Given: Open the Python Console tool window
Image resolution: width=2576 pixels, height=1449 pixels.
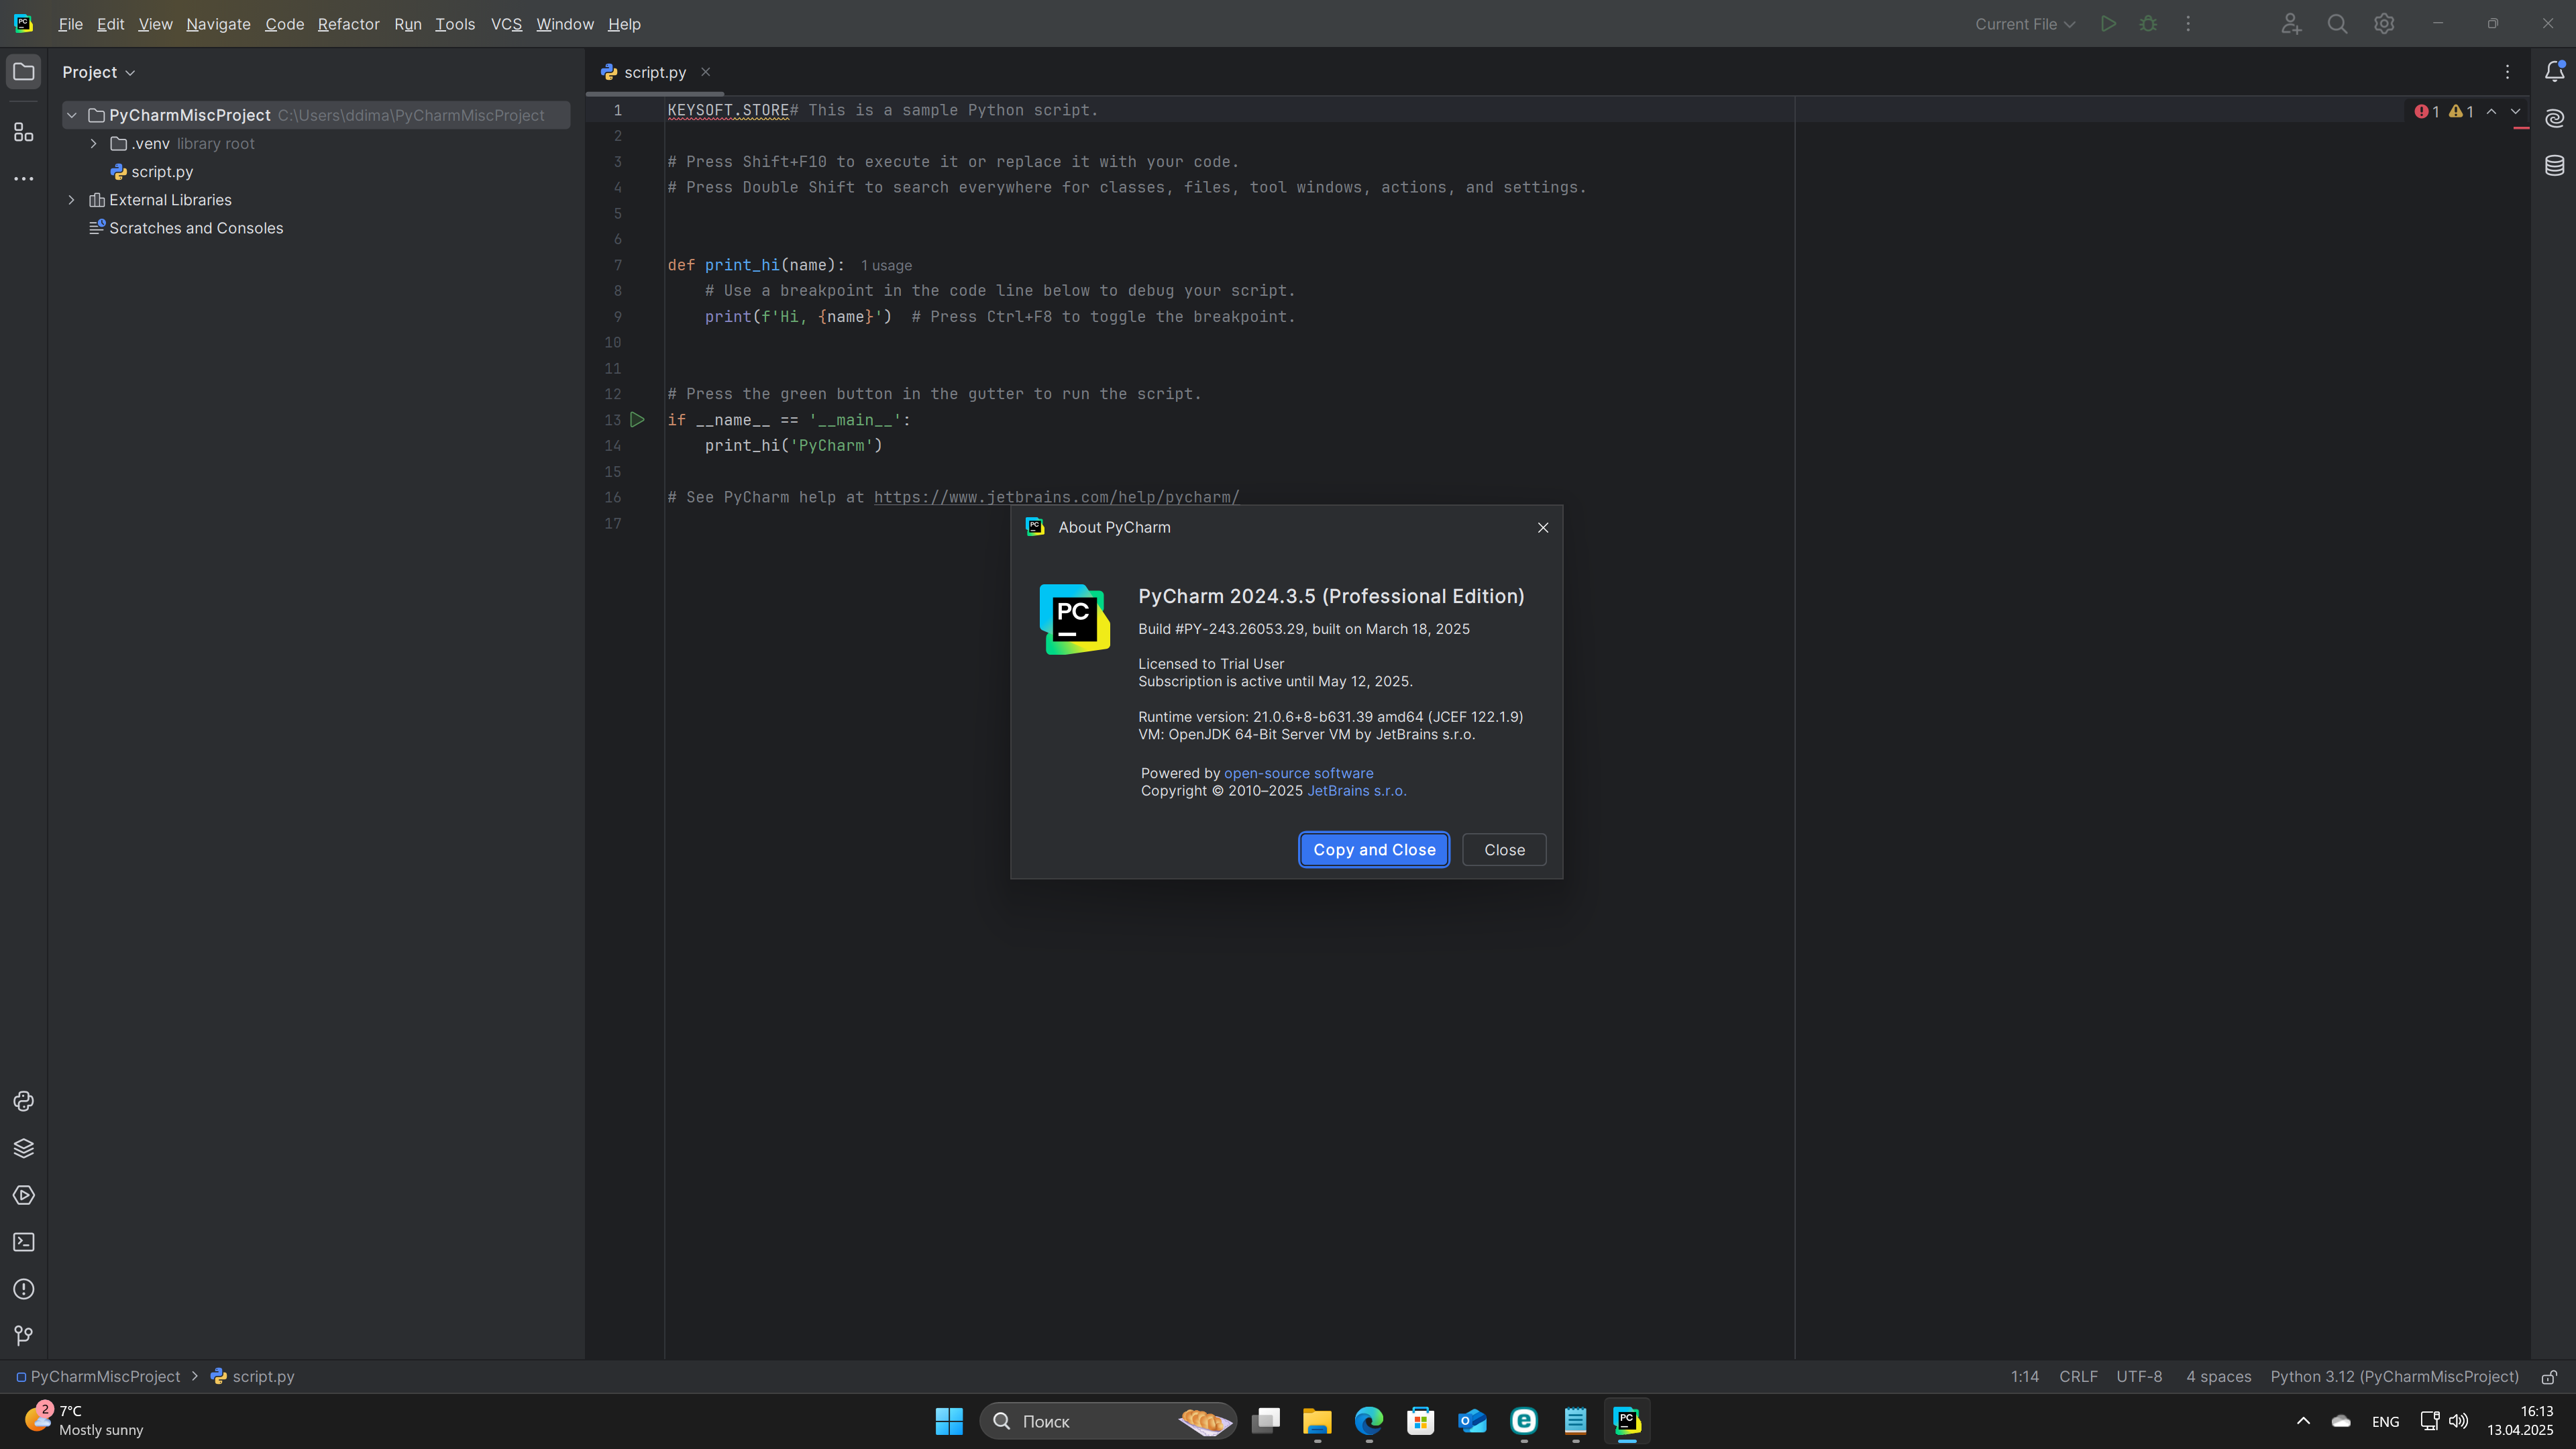Looking at the screenshot, I should (24, 1101).
